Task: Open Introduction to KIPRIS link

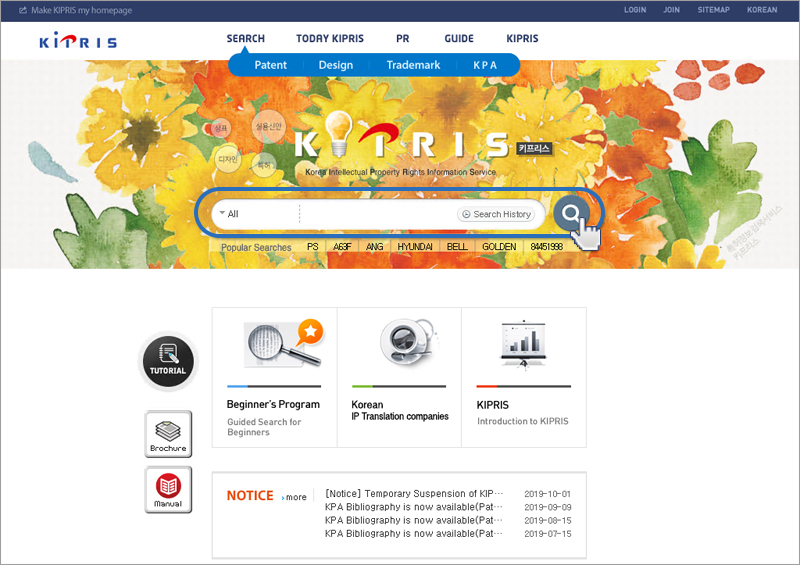Action: click(x=522, y=421)
